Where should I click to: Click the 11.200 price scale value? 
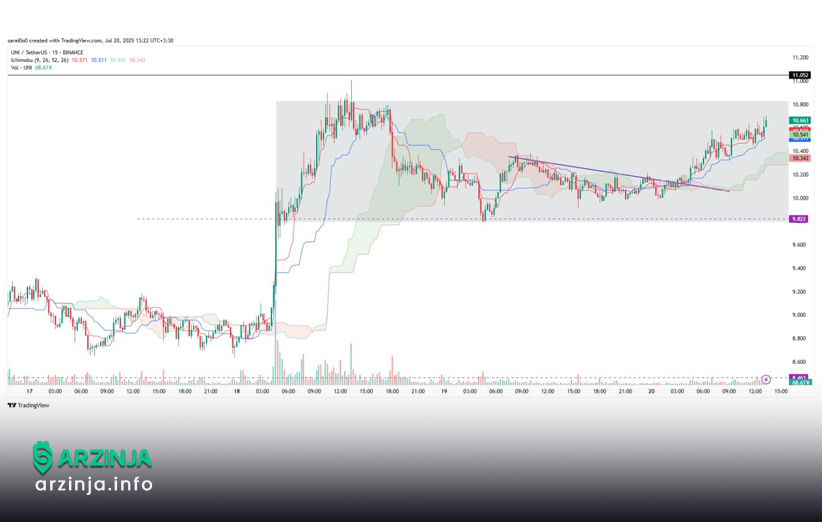coord(799,58)
